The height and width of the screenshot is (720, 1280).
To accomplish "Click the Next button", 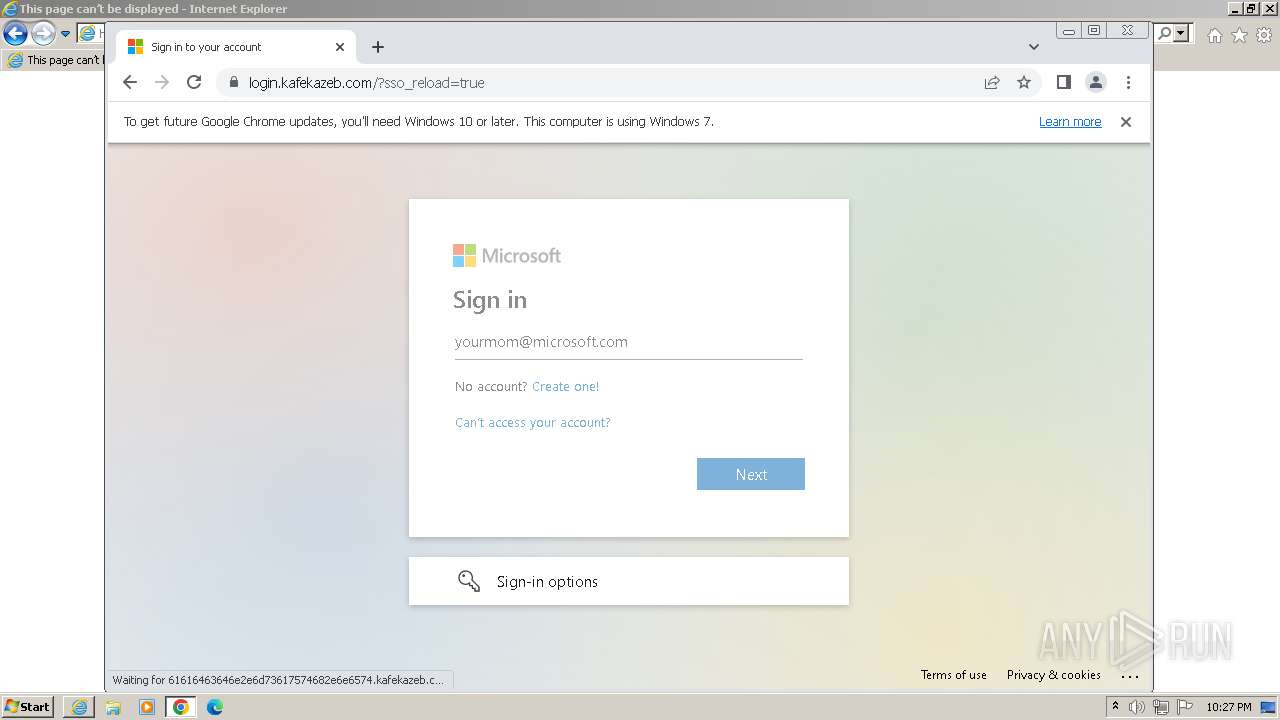I will 751,474.
